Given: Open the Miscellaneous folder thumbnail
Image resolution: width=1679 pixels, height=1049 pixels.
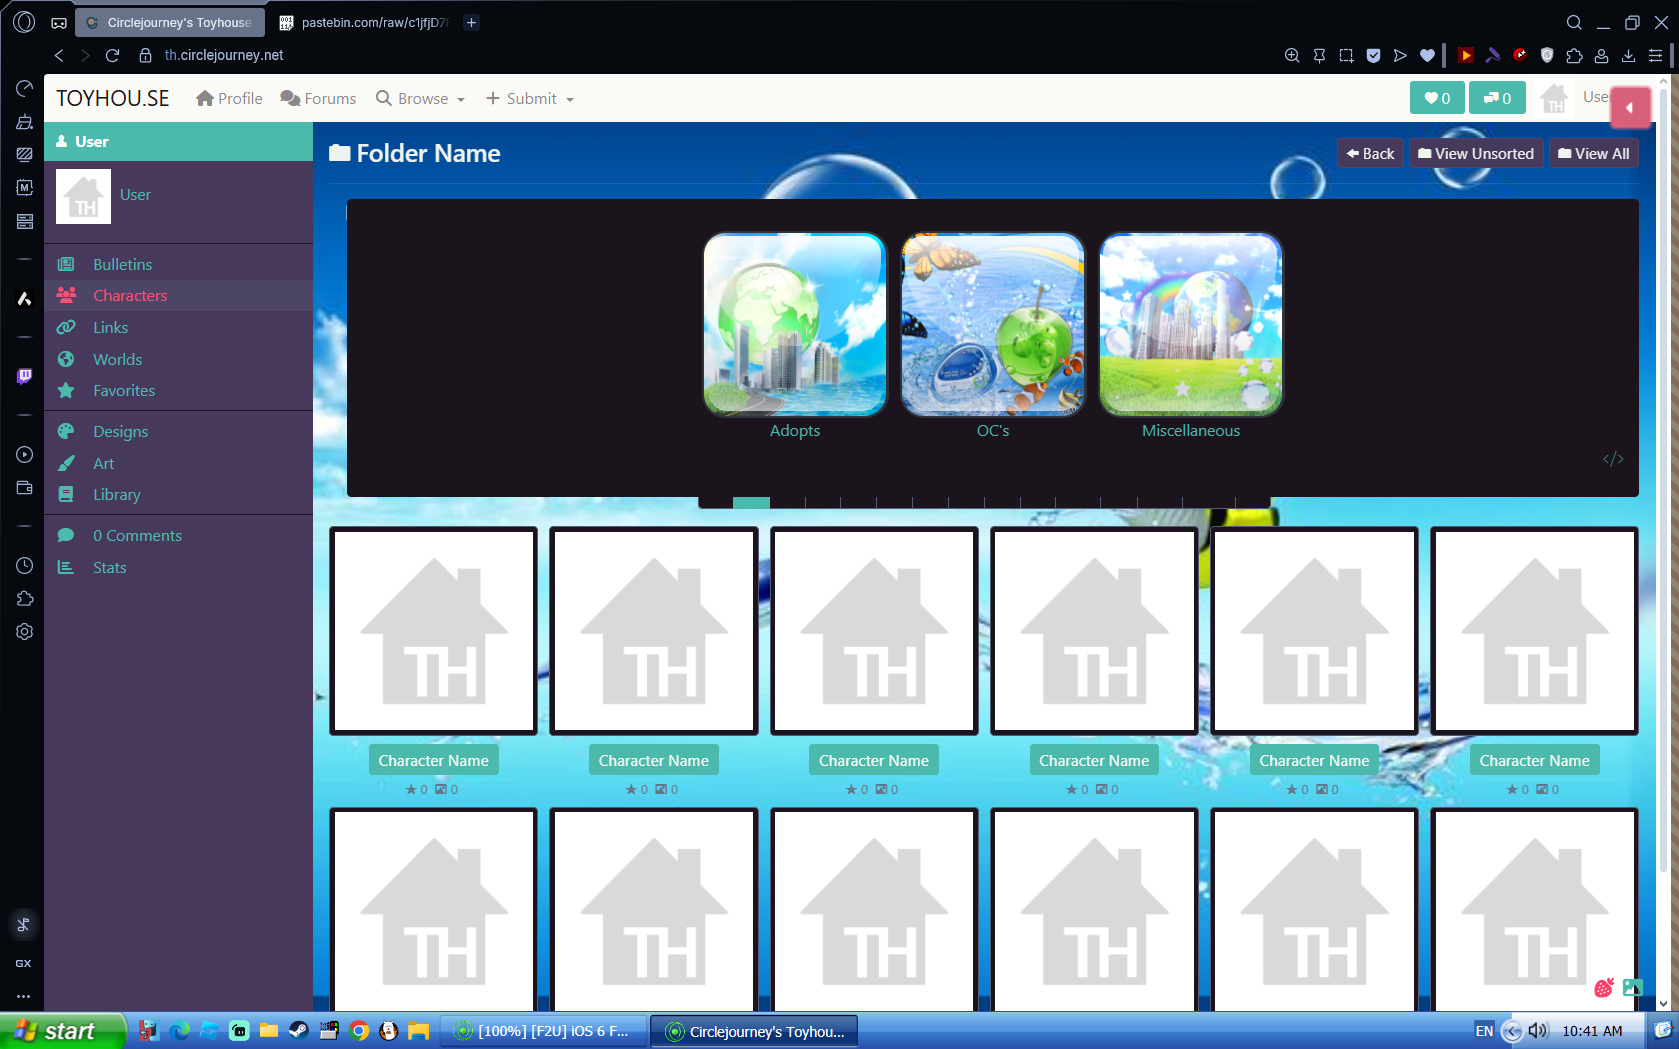Looking at the screenshot, I should click(1191, 325).
